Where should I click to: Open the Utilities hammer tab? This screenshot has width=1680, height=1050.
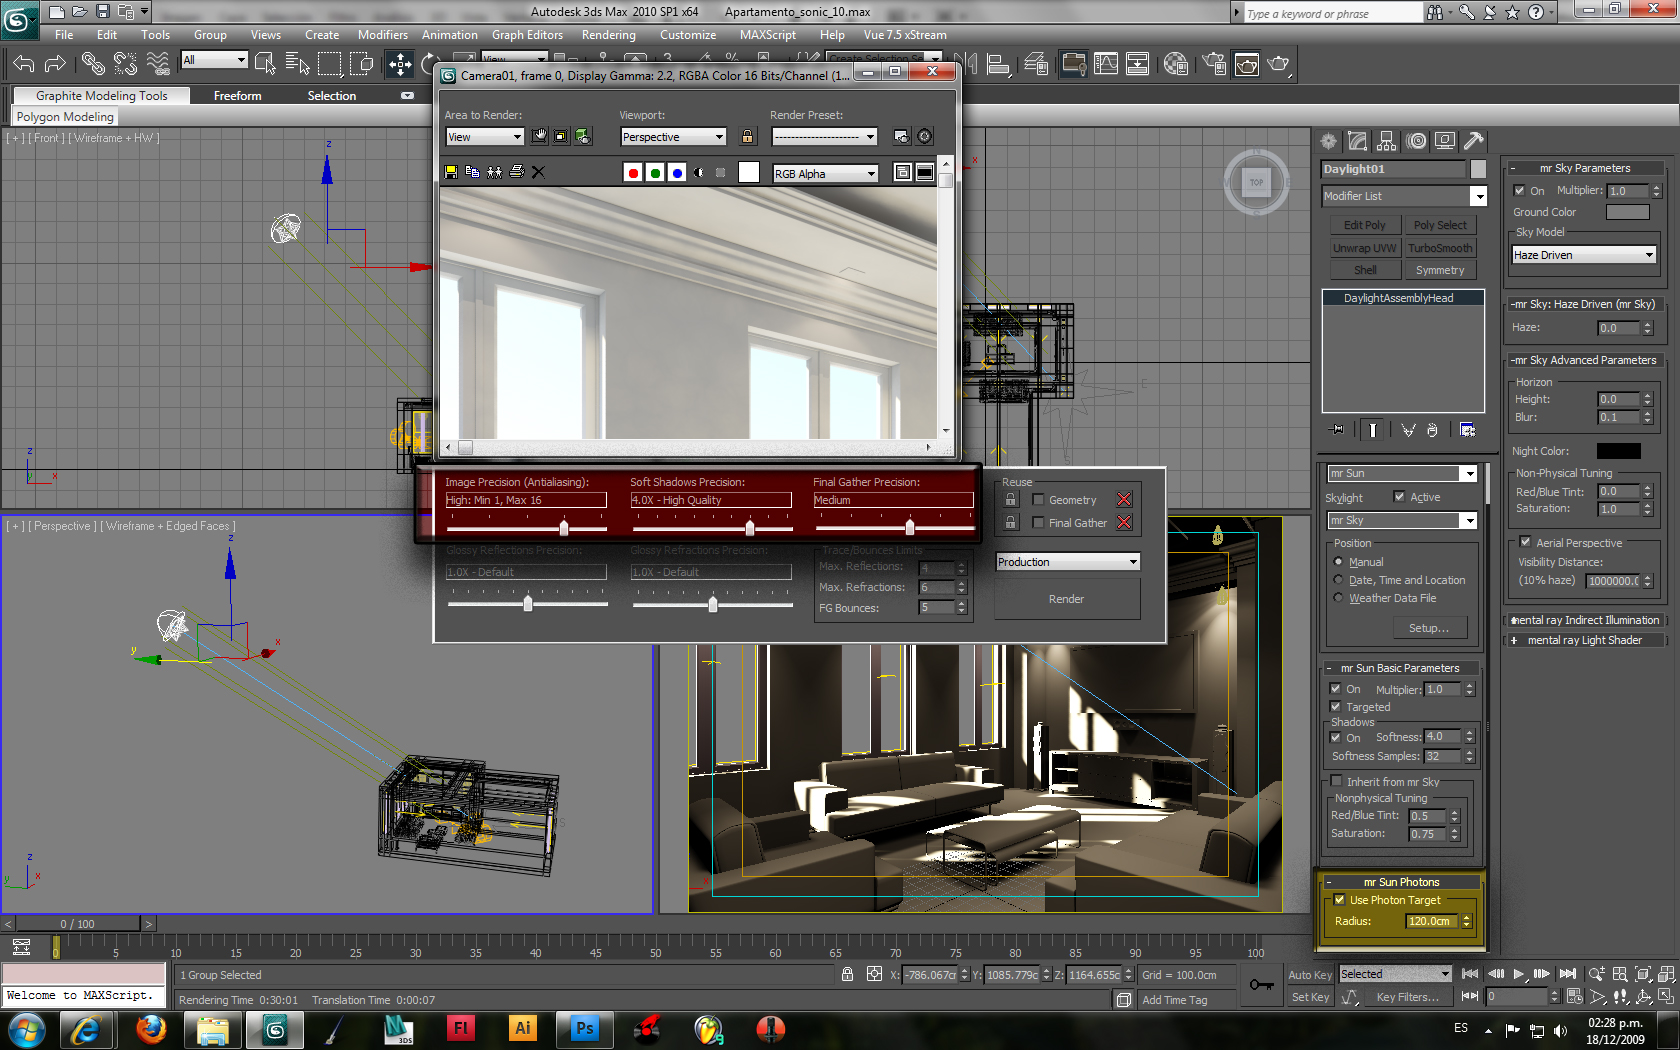coord(1474,141)
